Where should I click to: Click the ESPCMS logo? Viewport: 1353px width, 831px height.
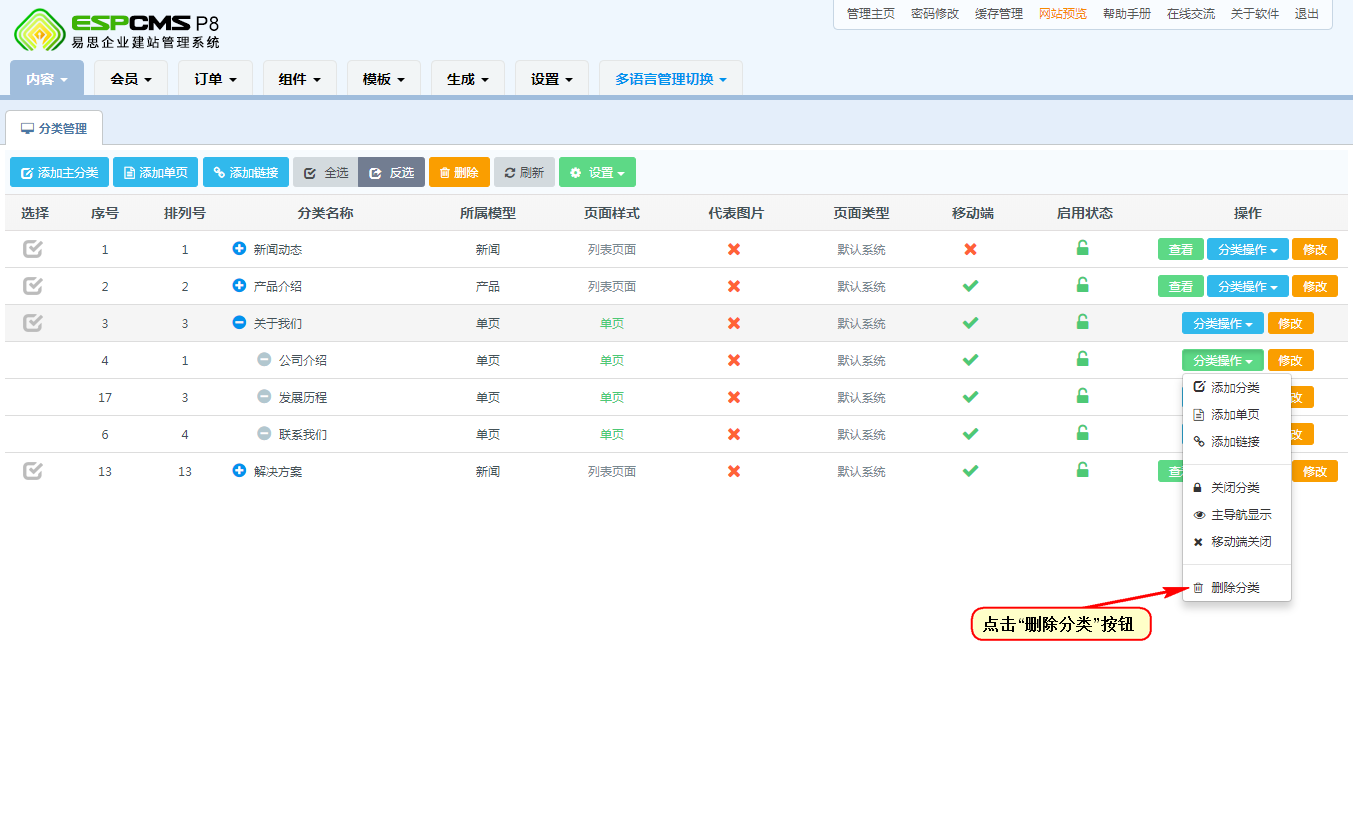tap(116, 29)
